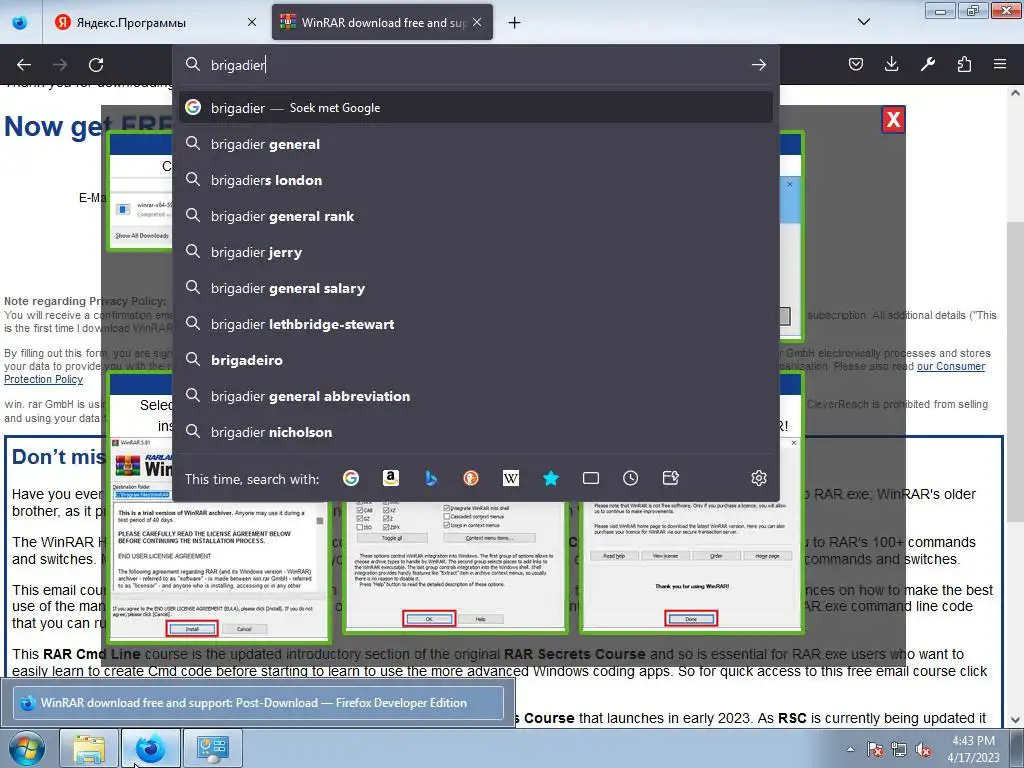
Task: Pick suggestion 'brigadeiro'
Action: tap(475, 360)
